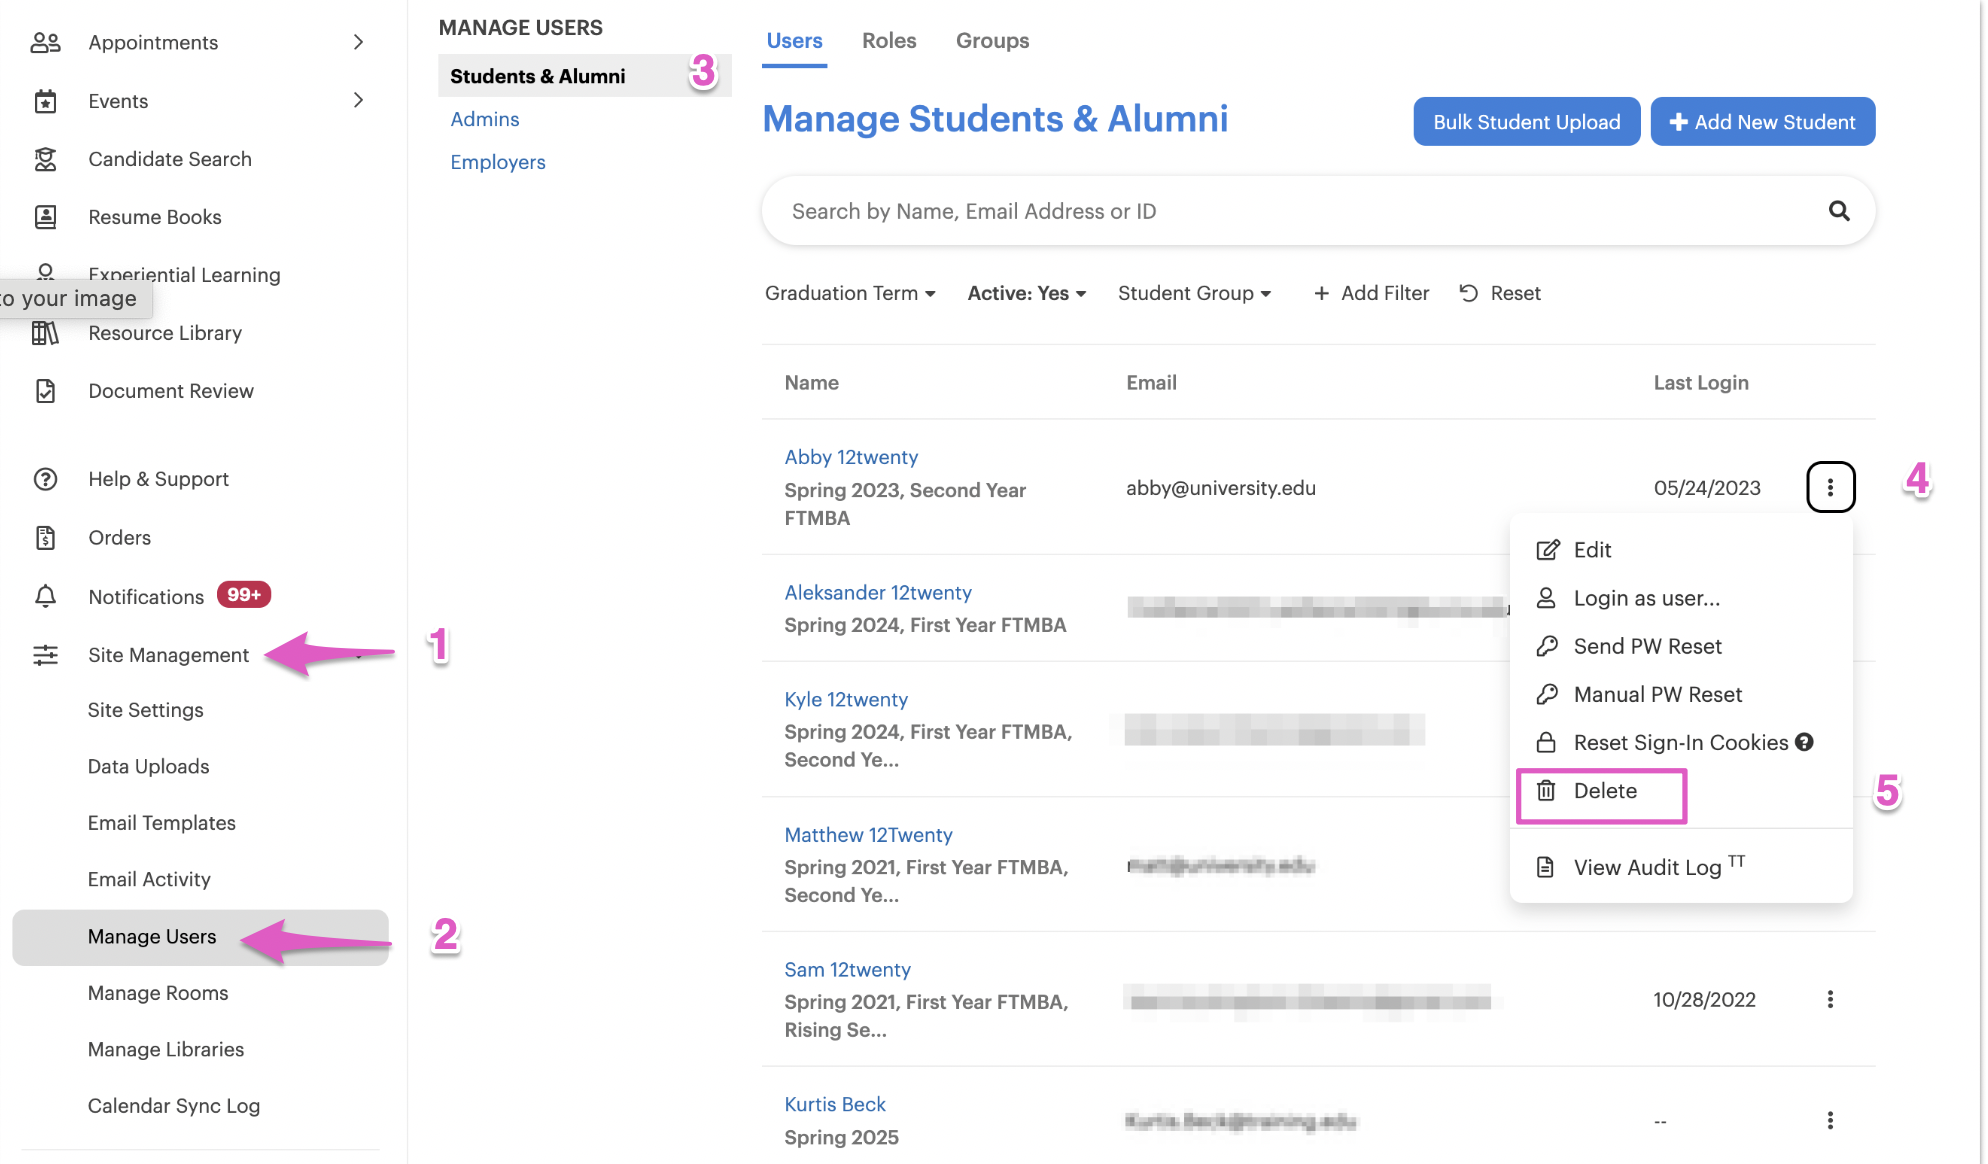Open the Student Group filter dropdown

(x=1194, y=293)
